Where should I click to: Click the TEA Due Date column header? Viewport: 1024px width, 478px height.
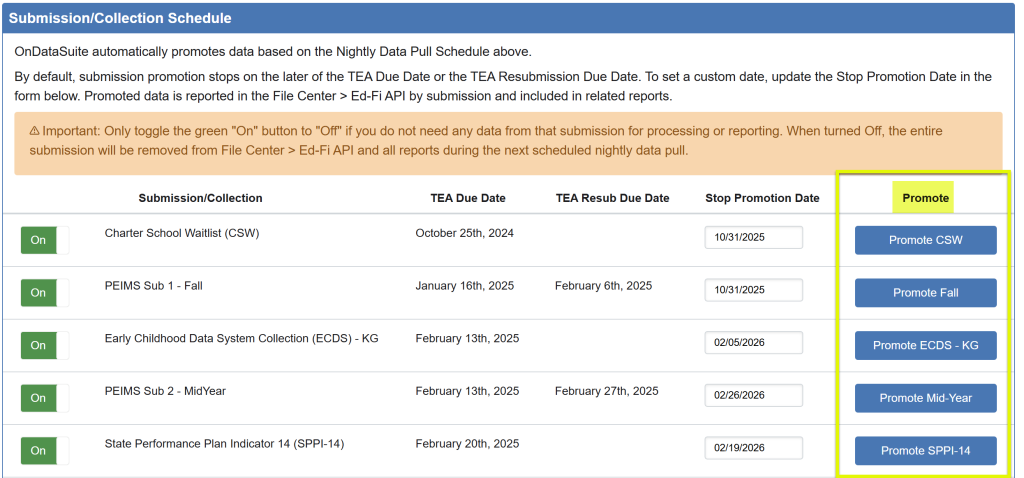pyautogui.click(x=461, y=198)
